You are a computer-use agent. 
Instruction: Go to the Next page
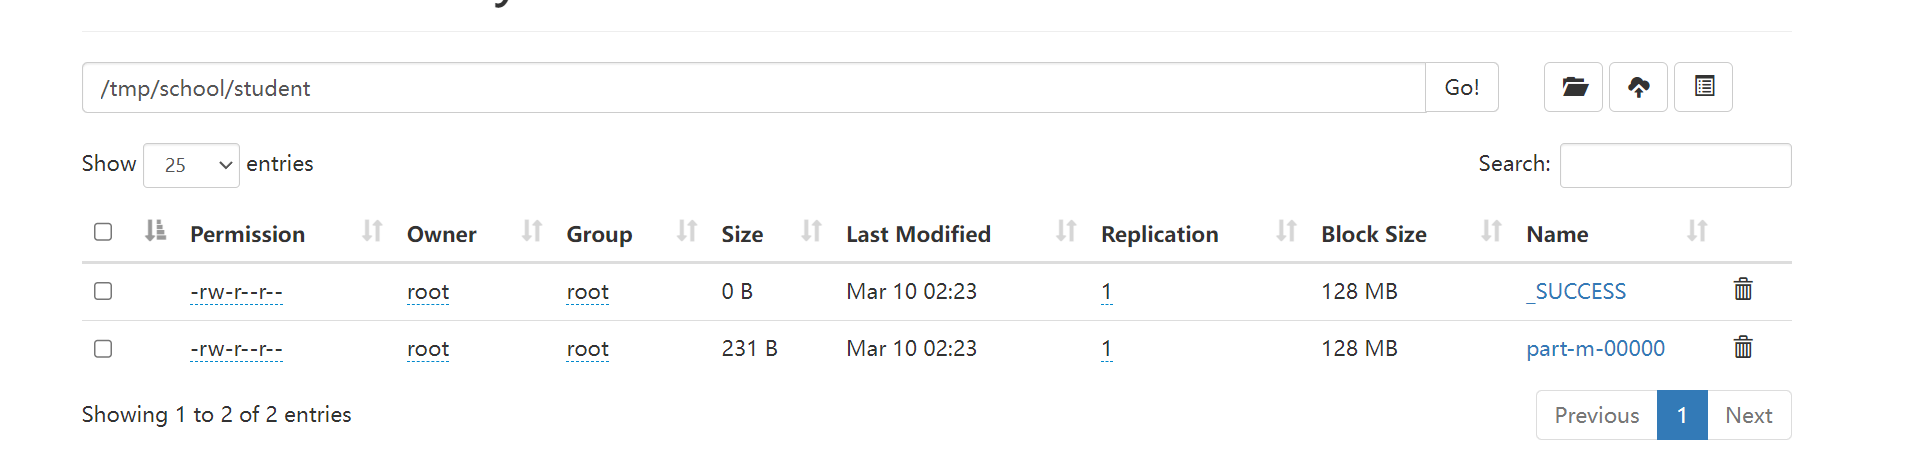tap(1748, 415)
